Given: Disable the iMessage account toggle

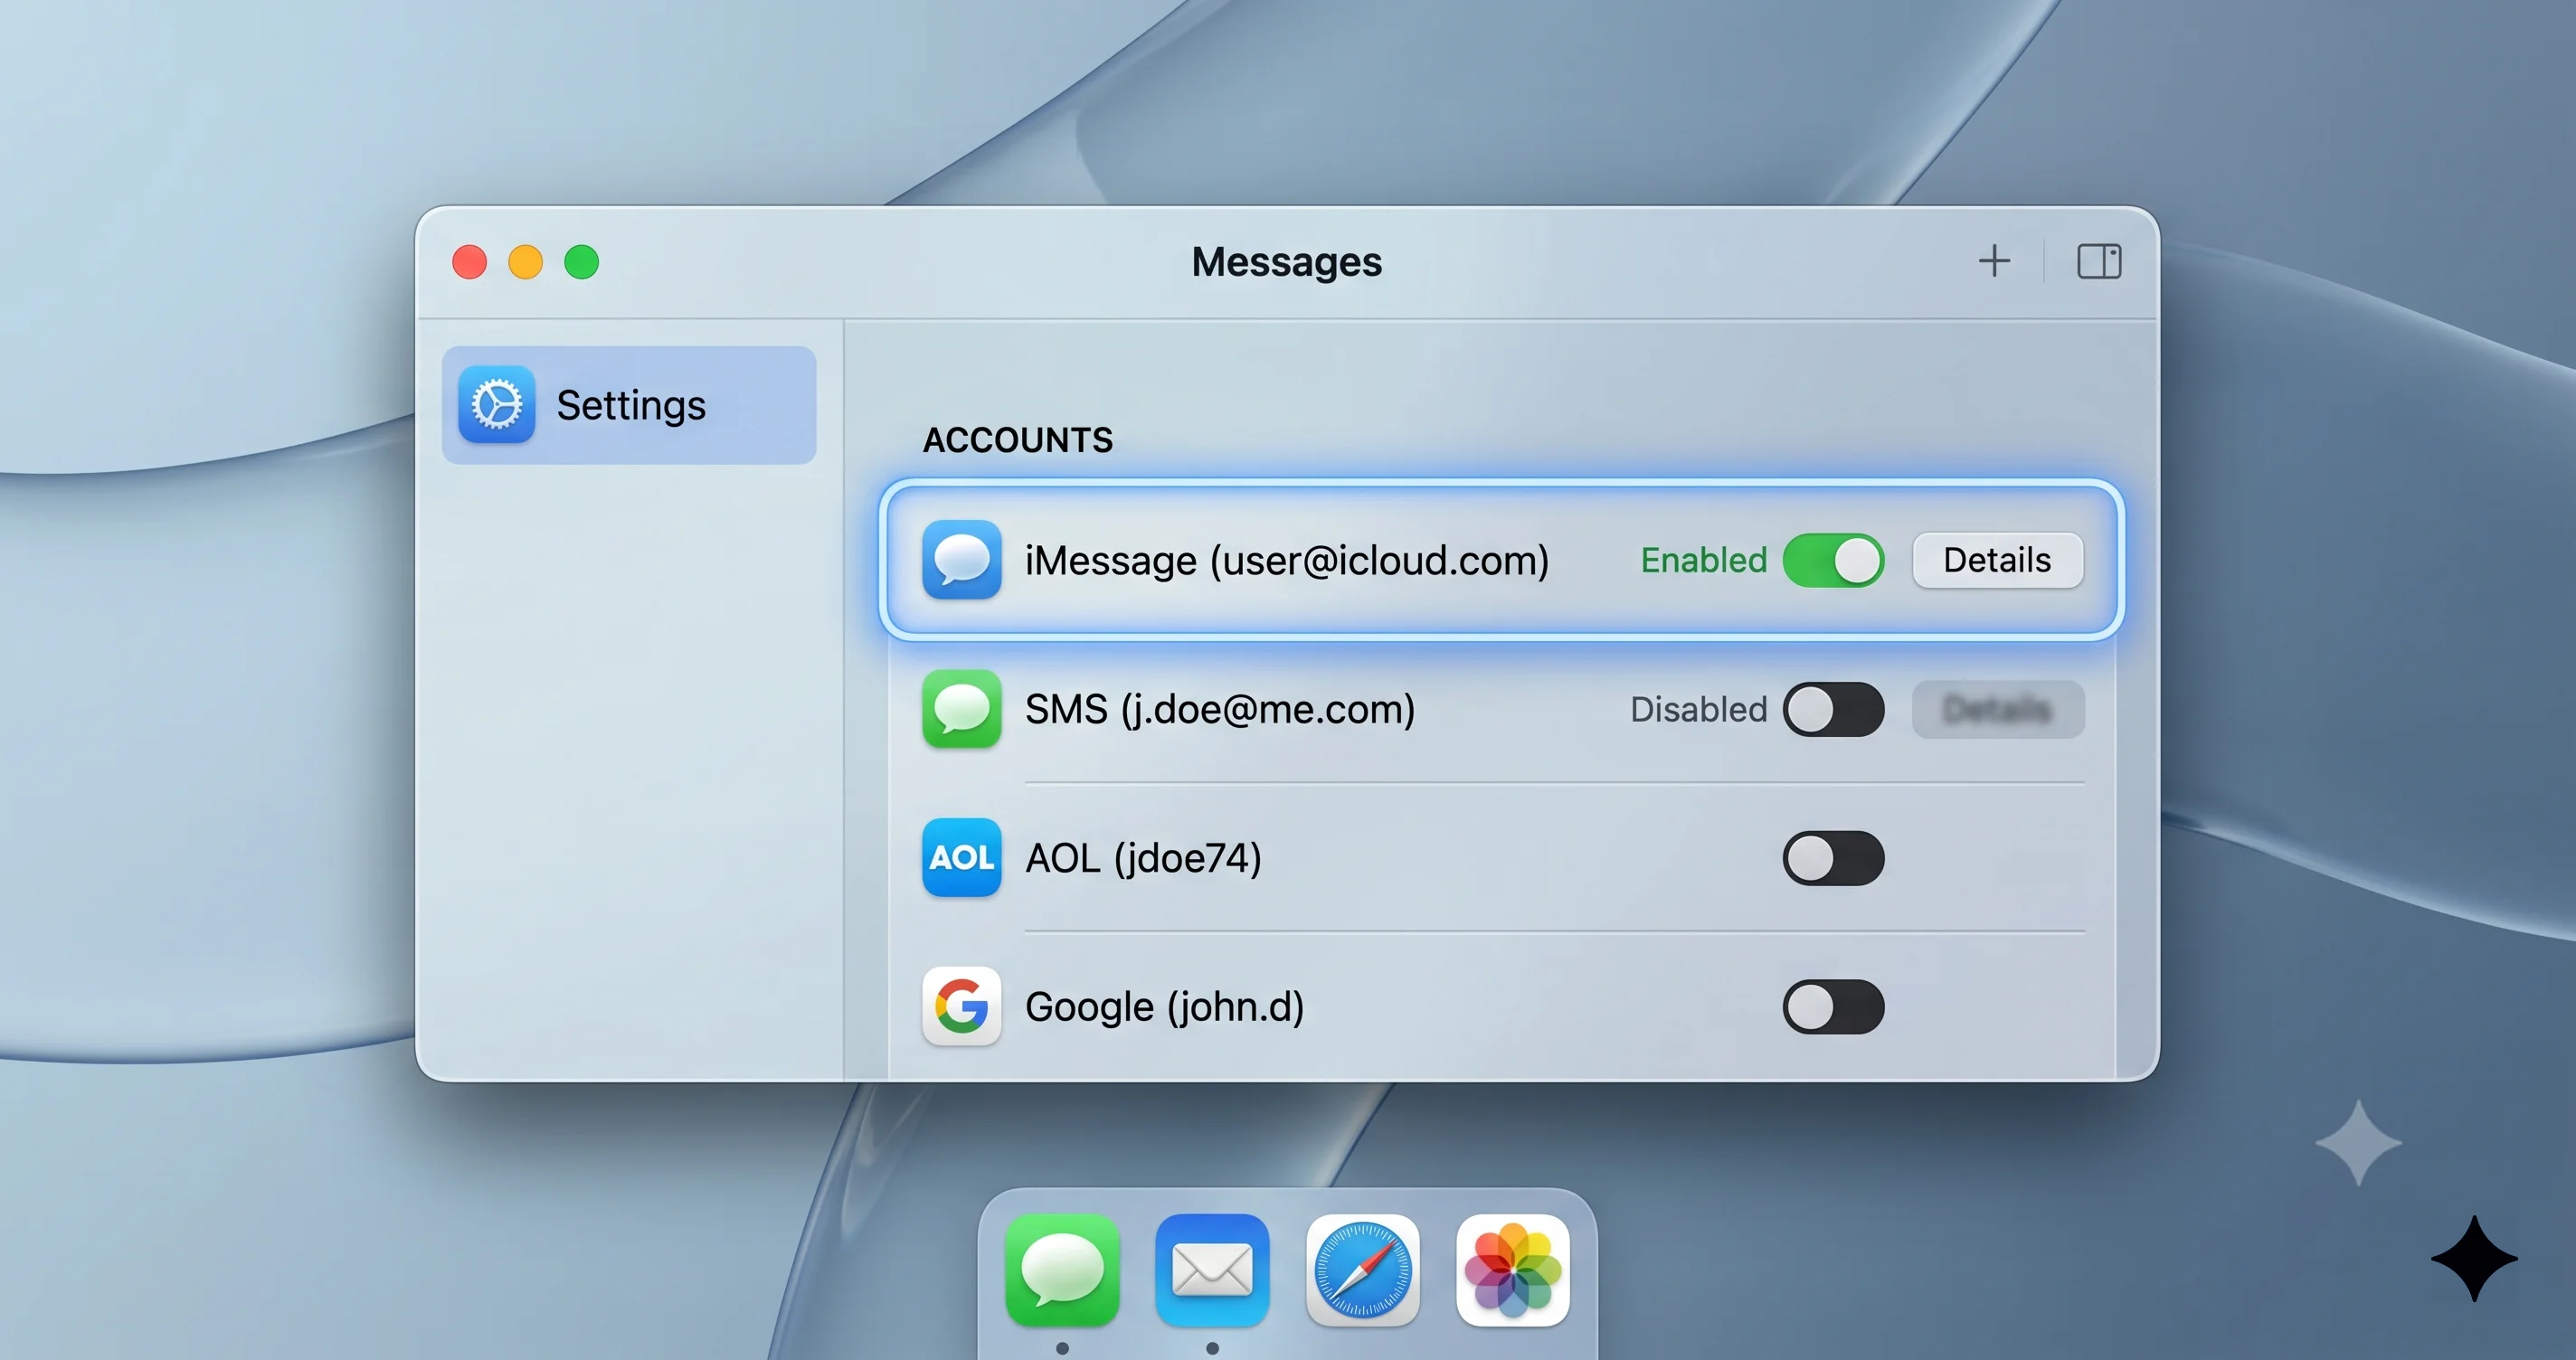Looking at the screenshot, I should (1834, 560).
